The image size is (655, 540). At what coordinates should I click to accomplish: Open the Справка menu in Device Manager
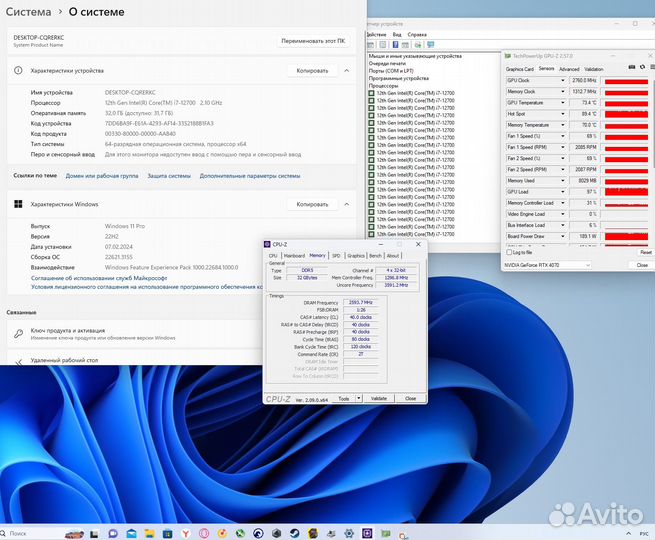(417, 34)
